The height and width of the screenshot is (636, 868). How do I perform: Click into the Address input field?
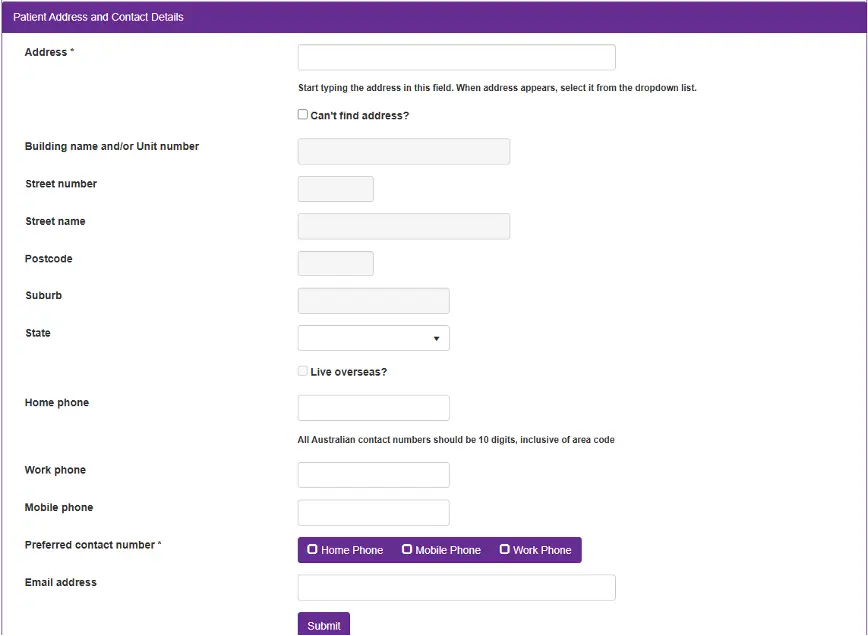pyautogui.click(x=455, y=57)
